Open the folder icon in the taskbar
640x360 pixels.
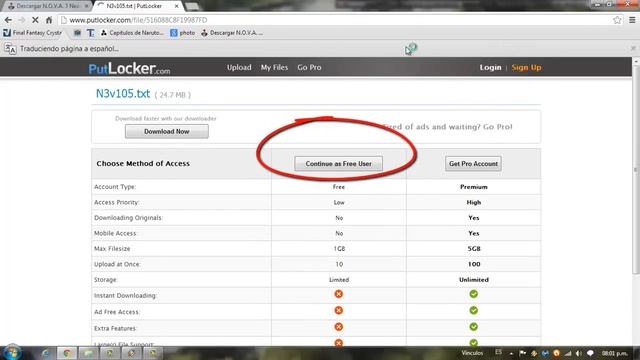[89, 353]
